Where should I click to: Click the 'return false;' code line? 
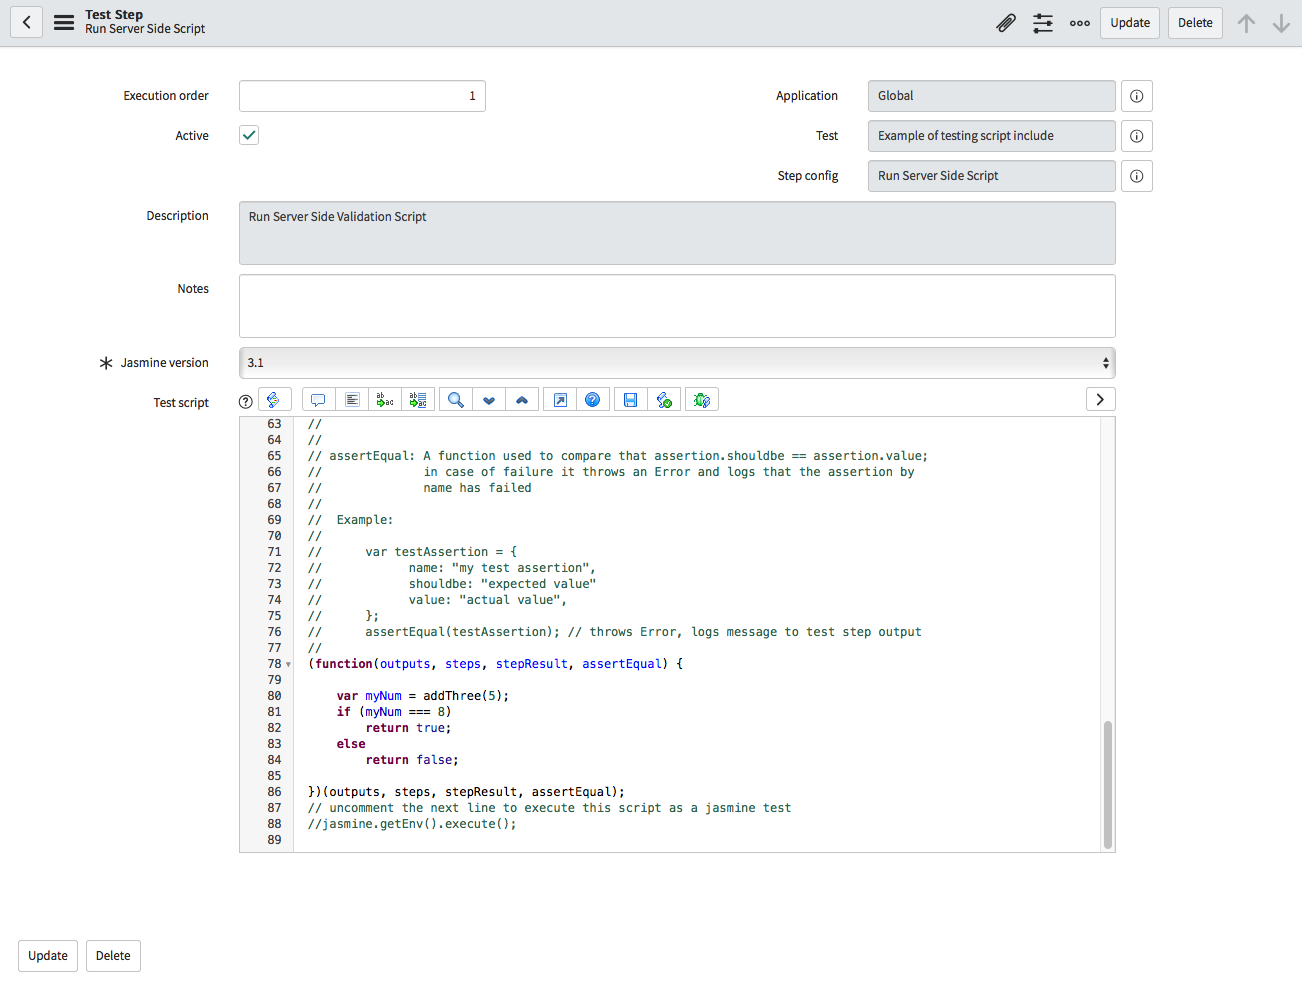pyautogui.click(x=412, y=760)
